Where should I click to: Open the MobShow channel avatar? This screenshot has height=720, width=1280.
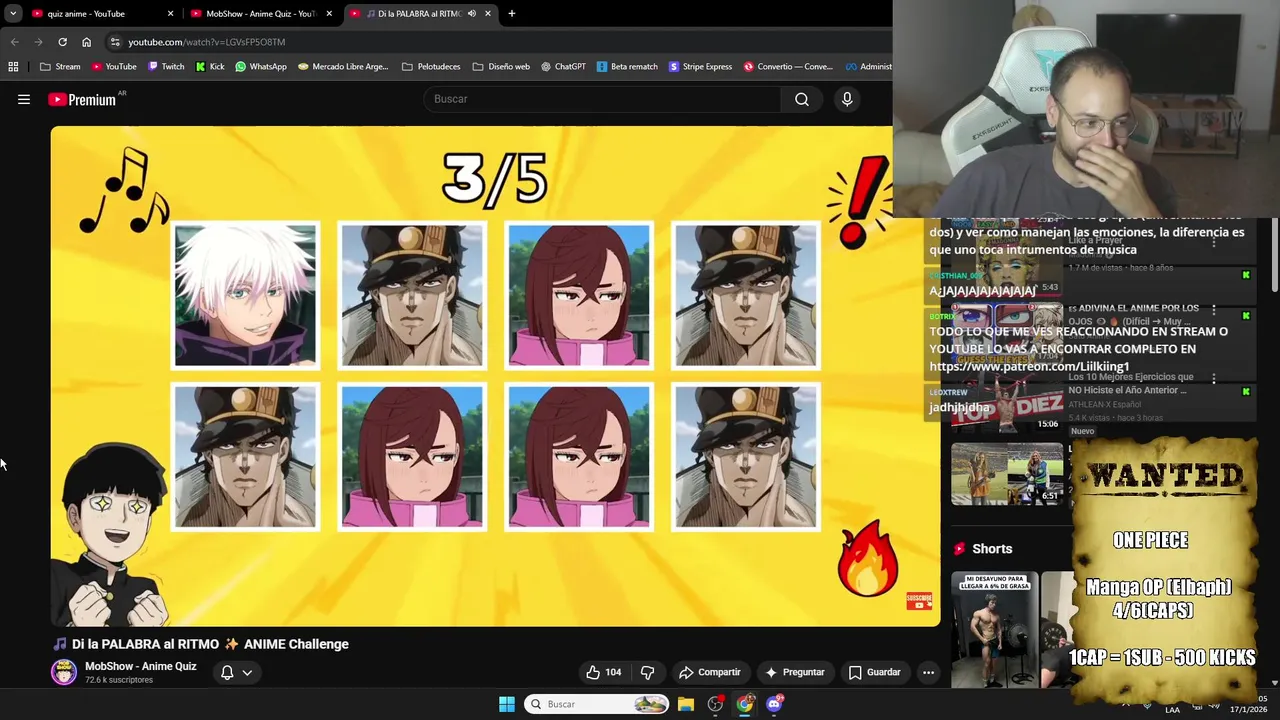tap(64, 672)
